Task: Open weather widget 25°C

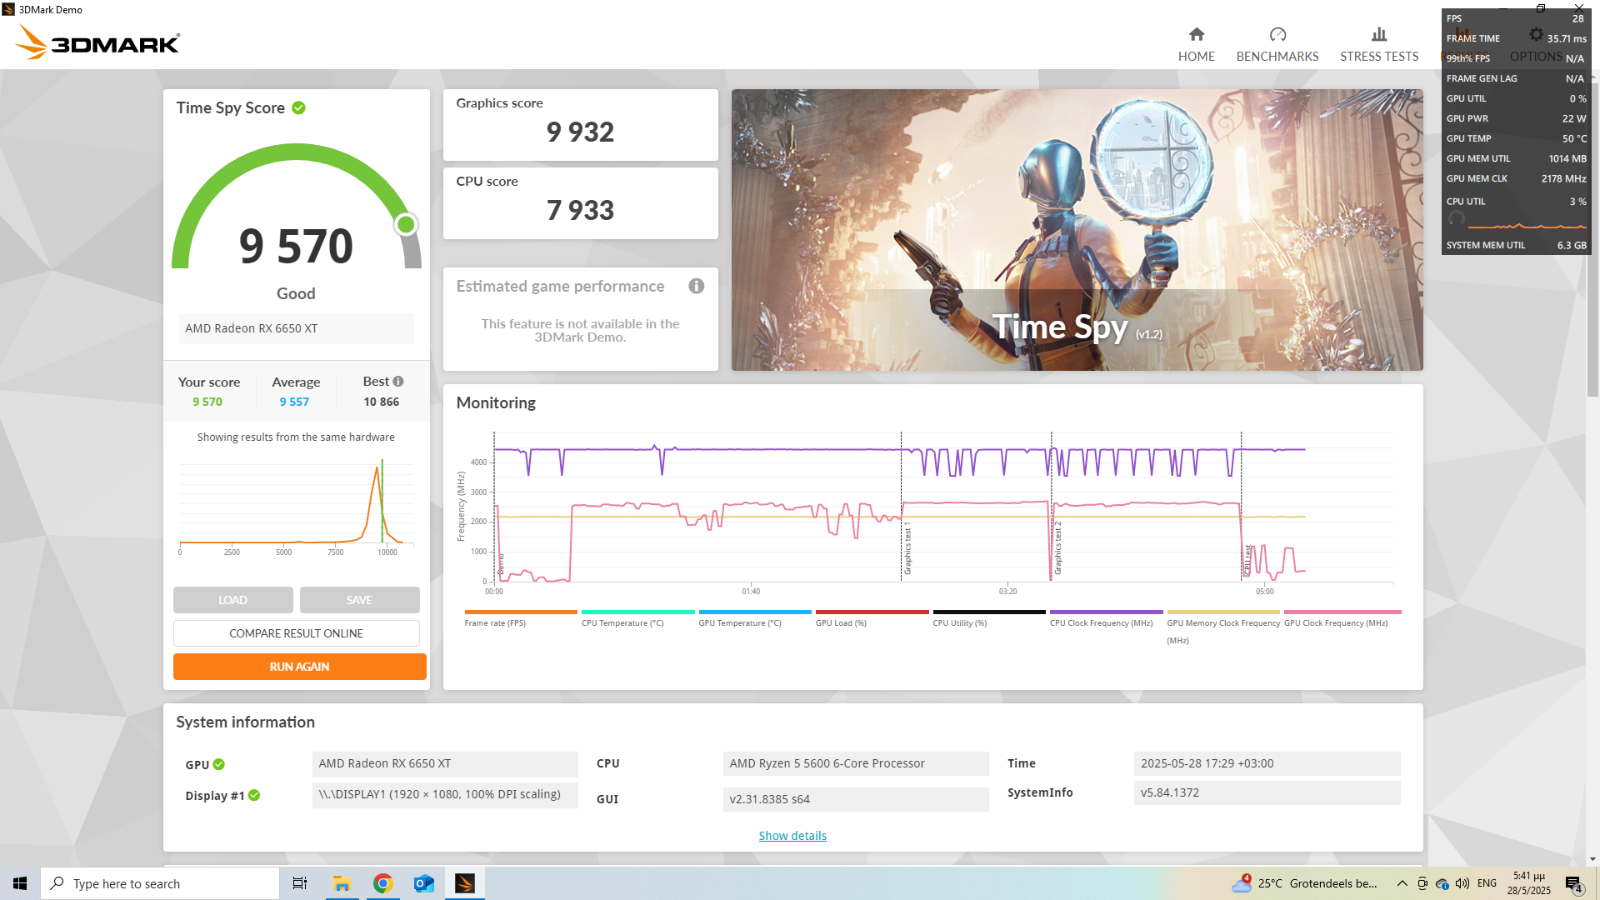Action: click(1306, 883)
